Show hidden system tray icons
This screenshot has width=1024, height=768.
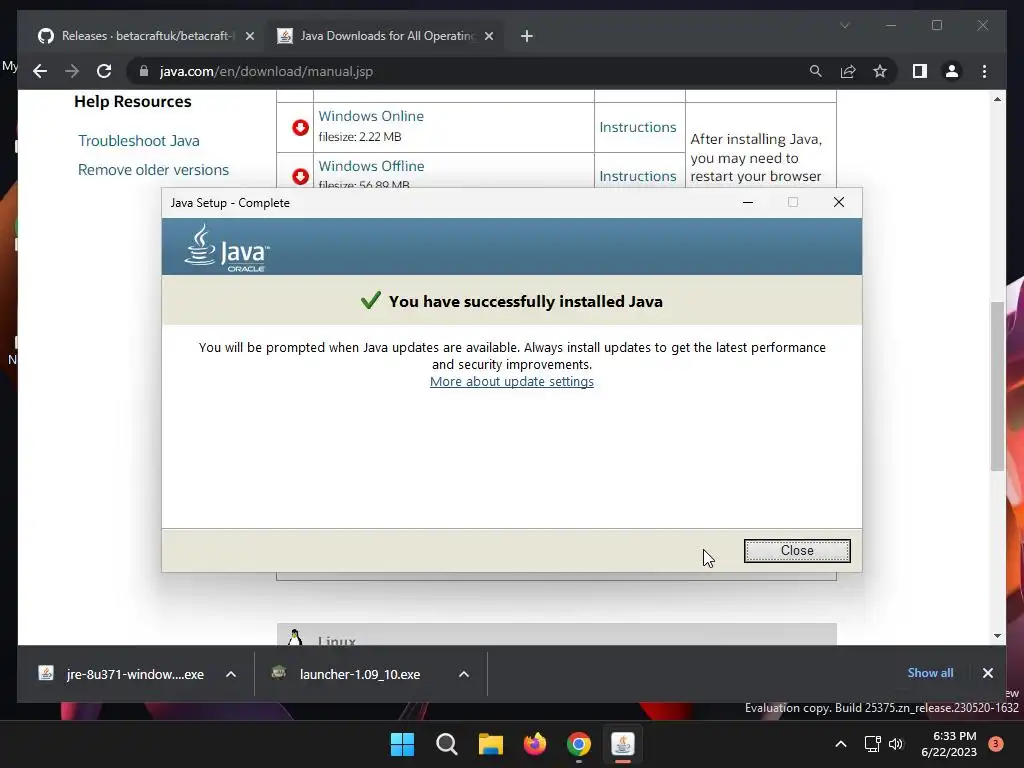841,744
